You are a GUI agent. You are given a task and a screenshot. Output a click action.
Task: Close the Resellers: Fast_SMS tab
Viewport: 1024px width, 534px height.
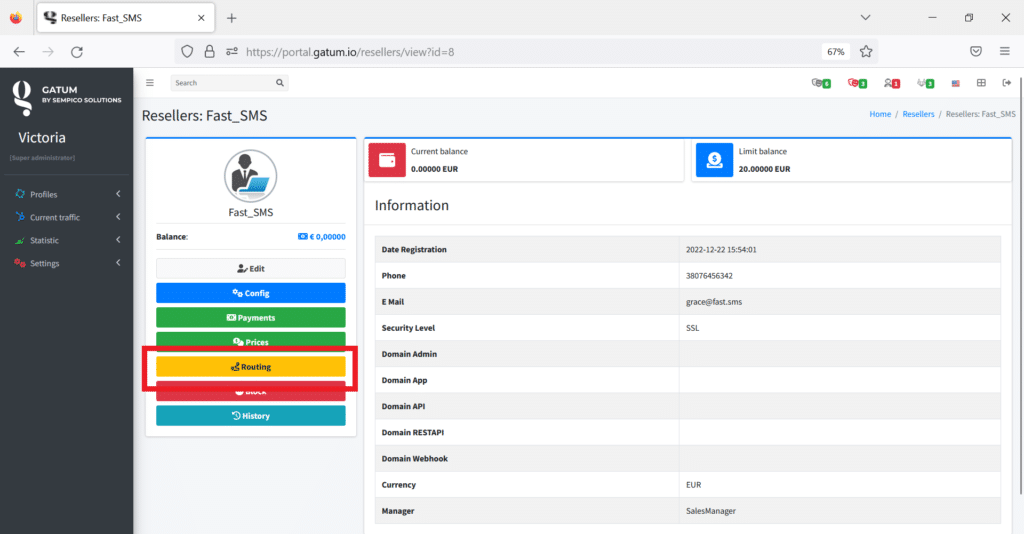pyautogui.click(x=201, y=18)
